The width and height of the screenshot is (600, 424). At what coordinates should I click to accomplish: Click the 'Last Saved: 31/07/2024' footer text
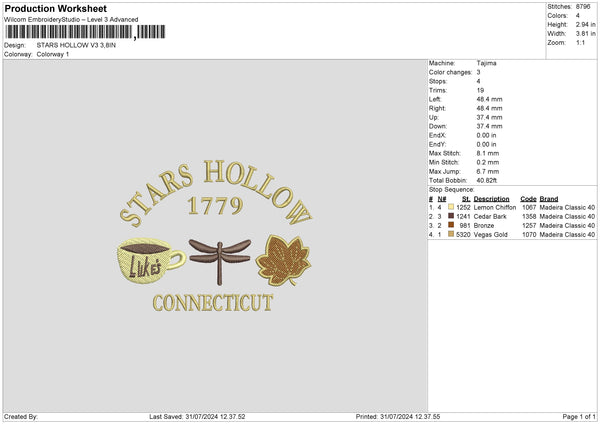(x=197, y=417)
